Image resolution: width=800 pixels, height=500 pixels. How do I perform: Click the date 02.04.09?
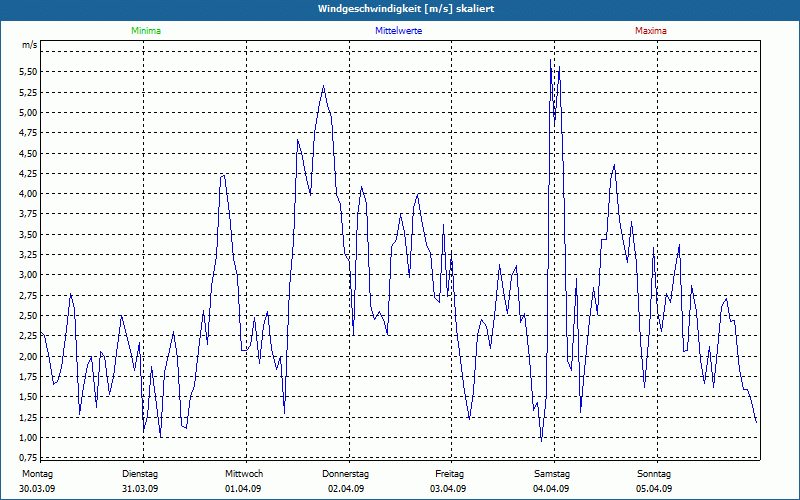tap(346, 489)
